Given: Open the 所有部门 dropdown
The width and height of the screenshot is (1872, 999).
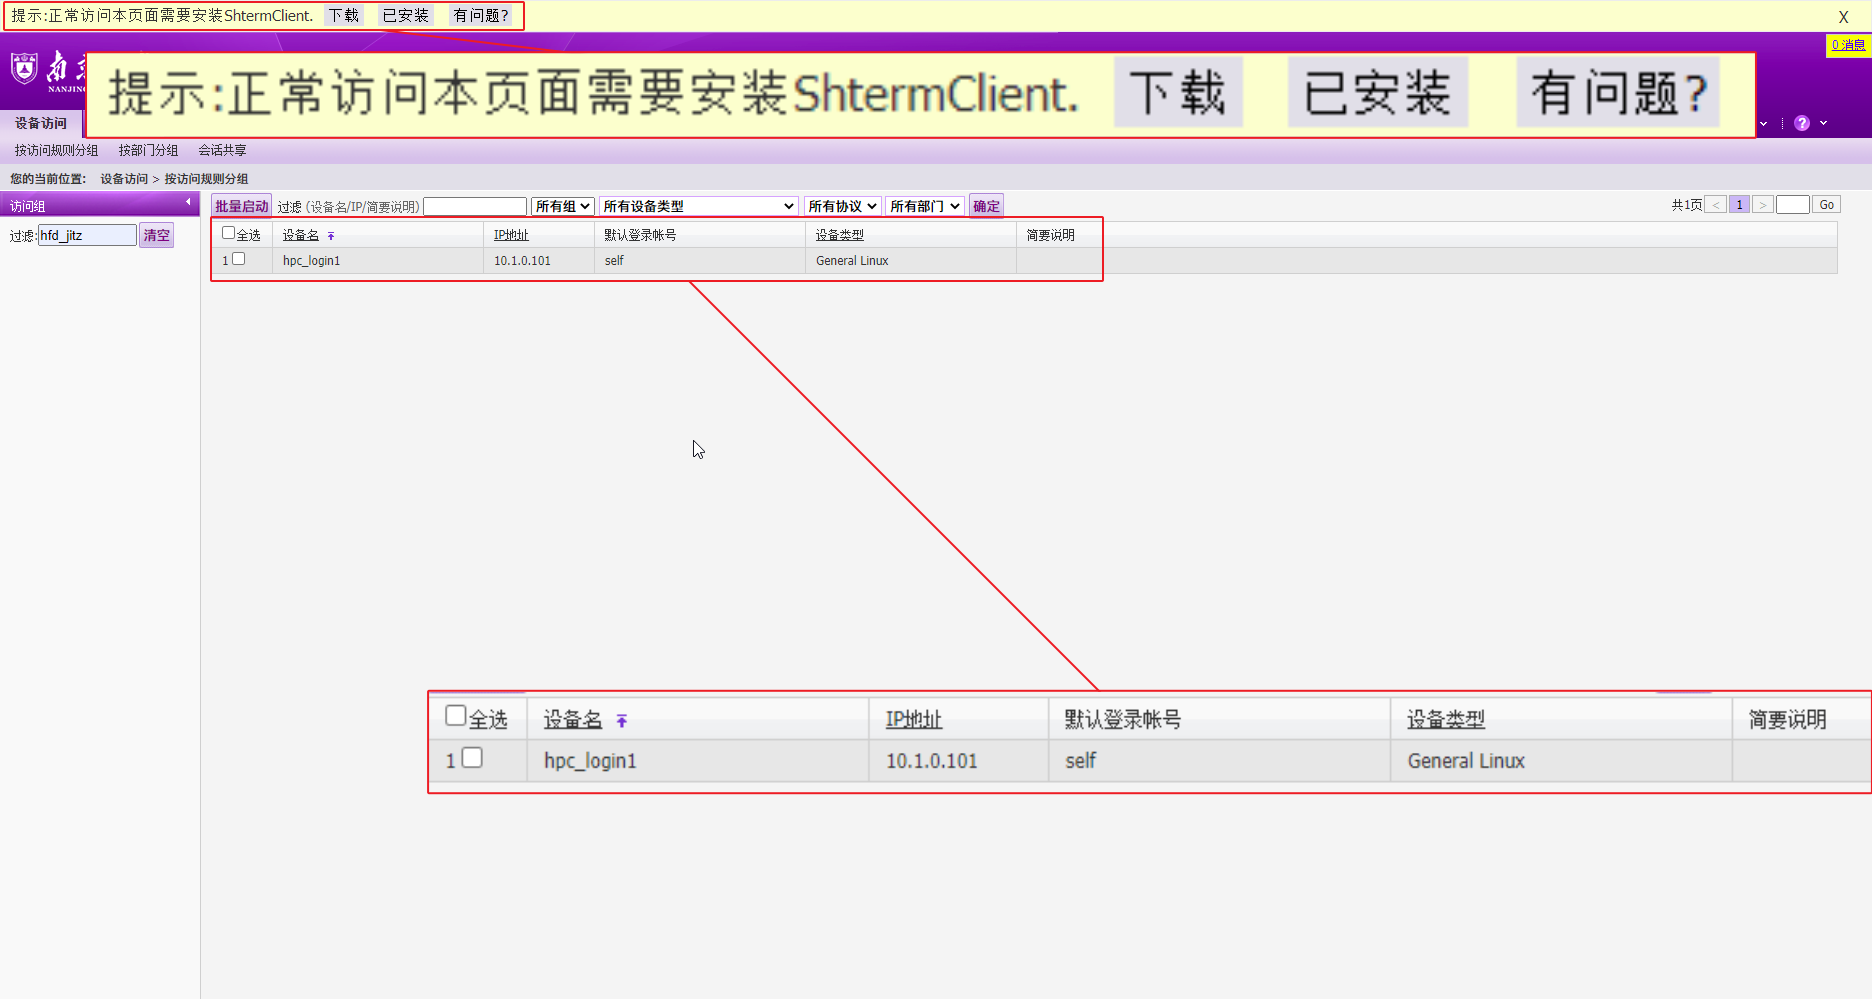Looking at the screenshot, I should pos(925,206).
